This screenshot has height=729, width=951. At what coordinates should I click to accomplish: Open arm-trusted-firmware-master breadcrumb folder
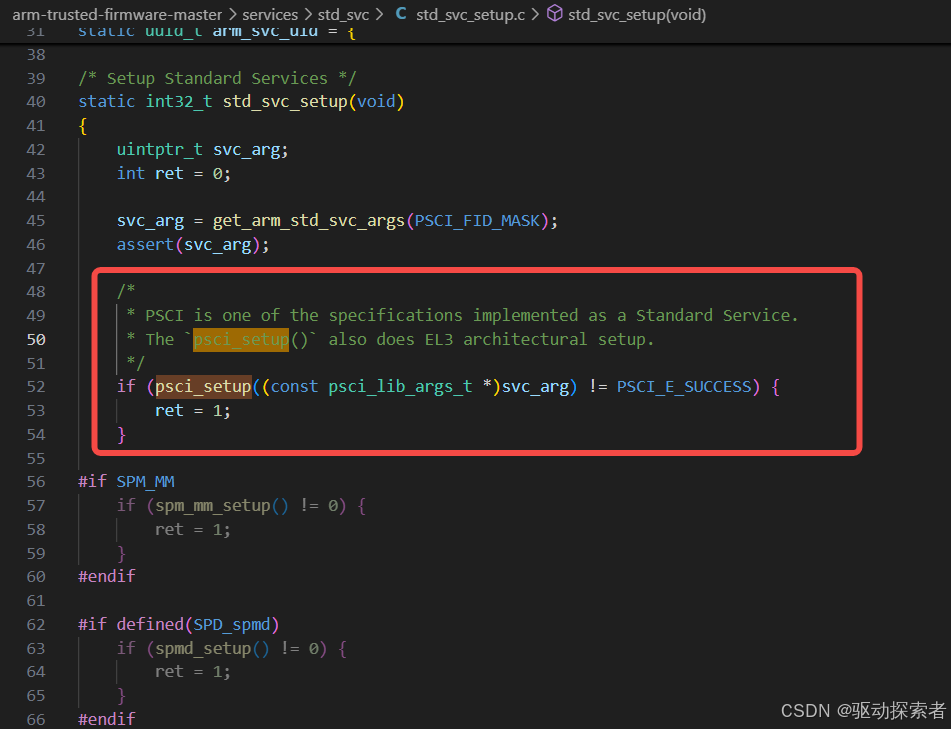[117, 15]
